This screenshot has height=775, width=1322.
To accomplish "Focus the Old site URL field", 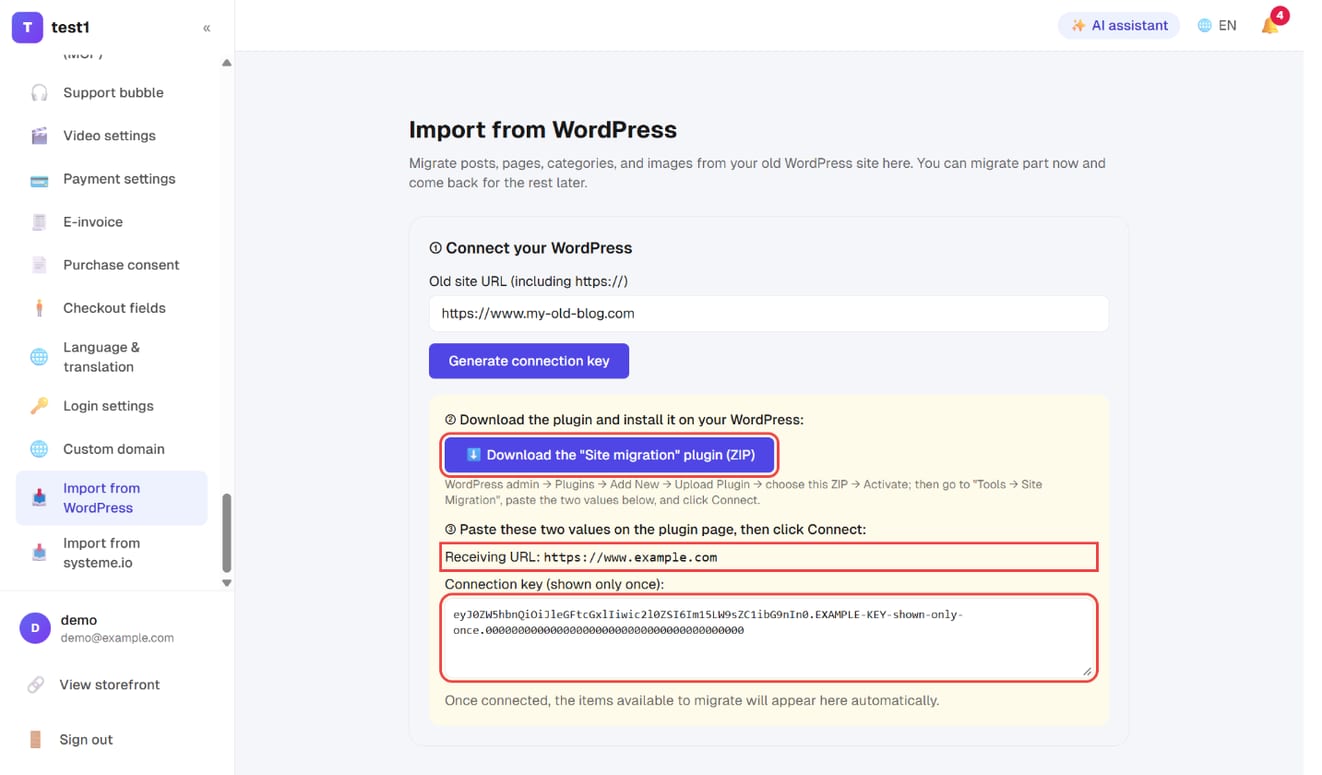I will (x=769, y=313).
